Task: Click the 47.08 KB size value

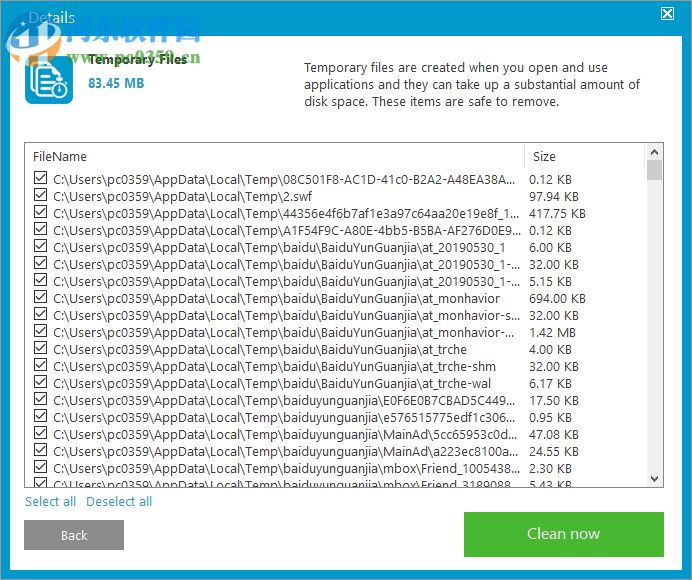Action: 554,435
